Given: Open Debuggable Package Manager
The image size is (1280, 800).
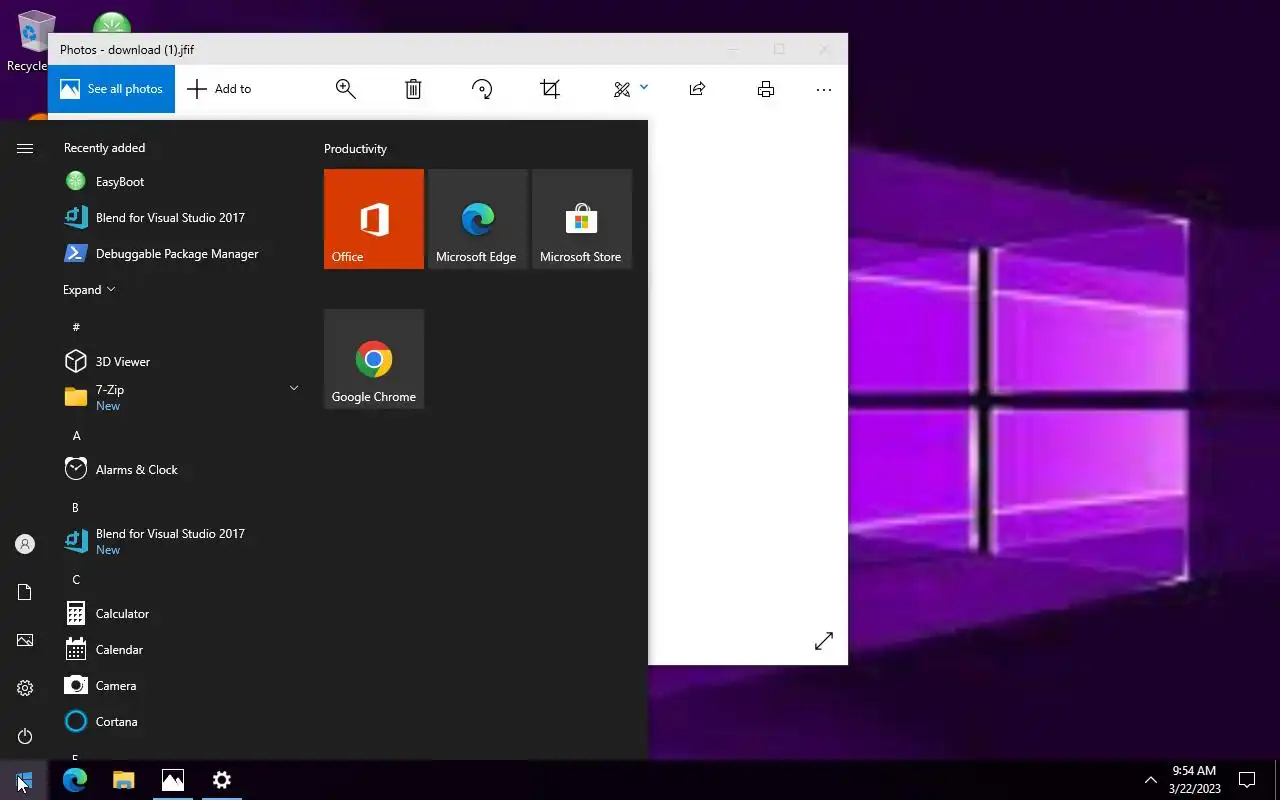Looking at the screenshot, I should point(180,254).
